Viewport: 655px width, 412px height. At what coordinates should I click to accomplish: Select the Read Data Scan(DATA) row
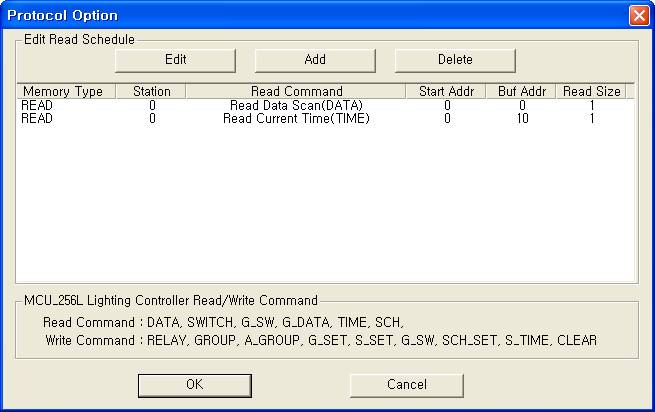[296, 105]
